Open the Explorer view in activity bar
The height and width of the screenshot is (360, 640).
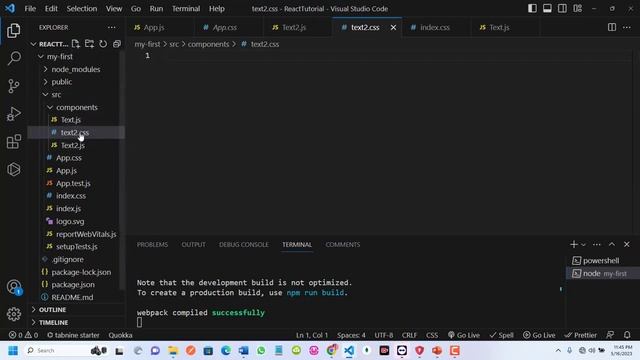(x=13, y=31)
